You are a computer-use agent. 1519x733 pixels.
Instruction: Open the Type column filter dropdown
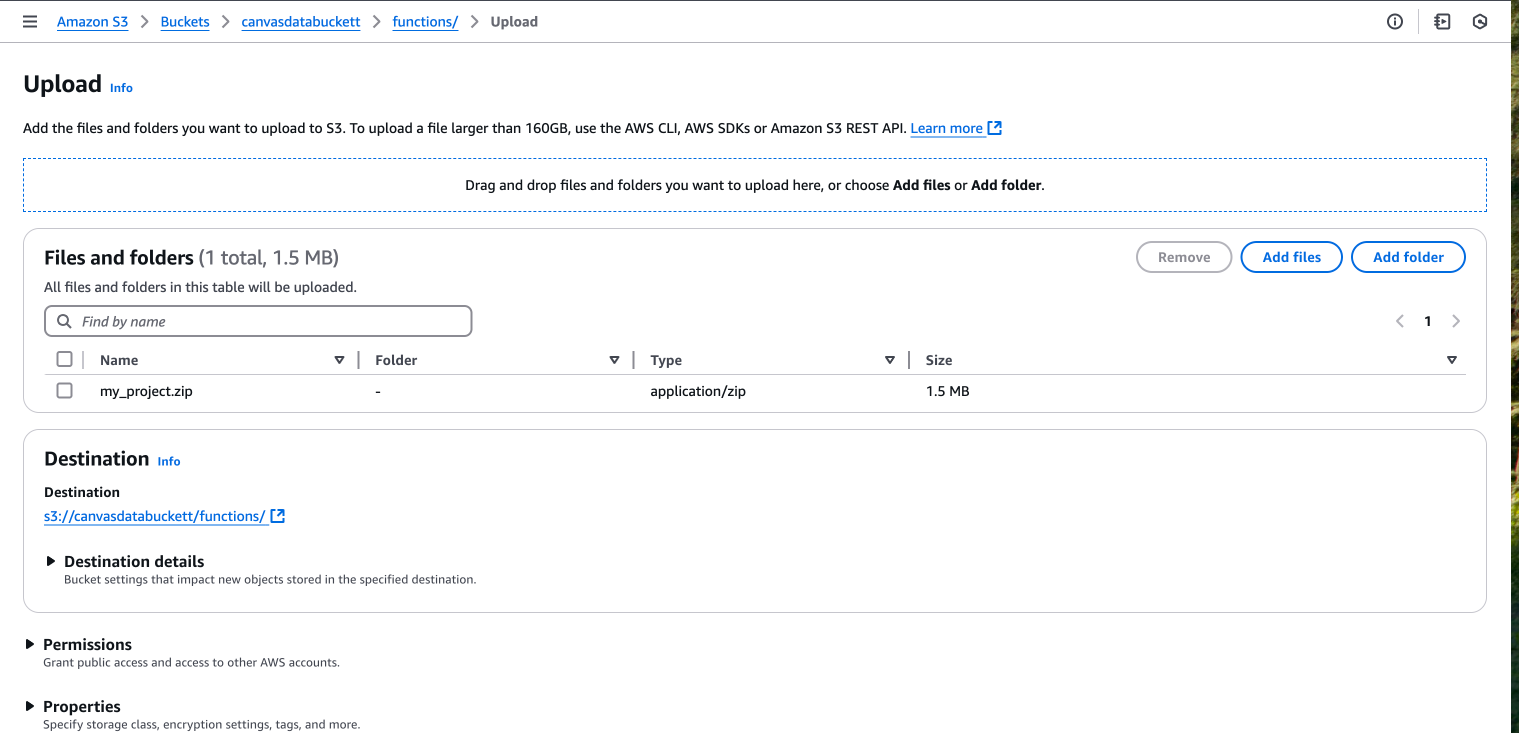click(x=890, y=359)
